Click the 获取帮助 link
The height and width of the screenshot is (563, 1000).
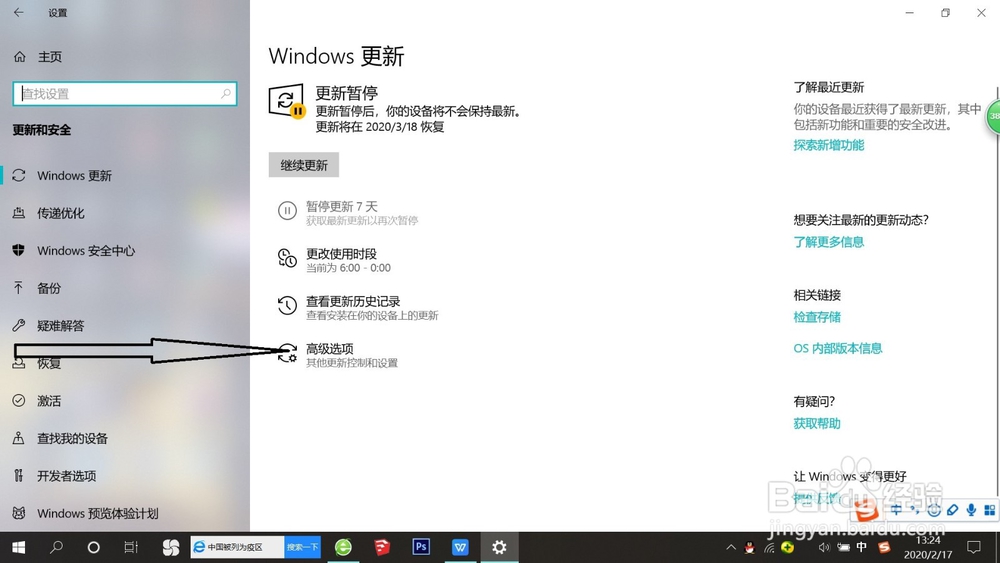(x=817, y=423)
